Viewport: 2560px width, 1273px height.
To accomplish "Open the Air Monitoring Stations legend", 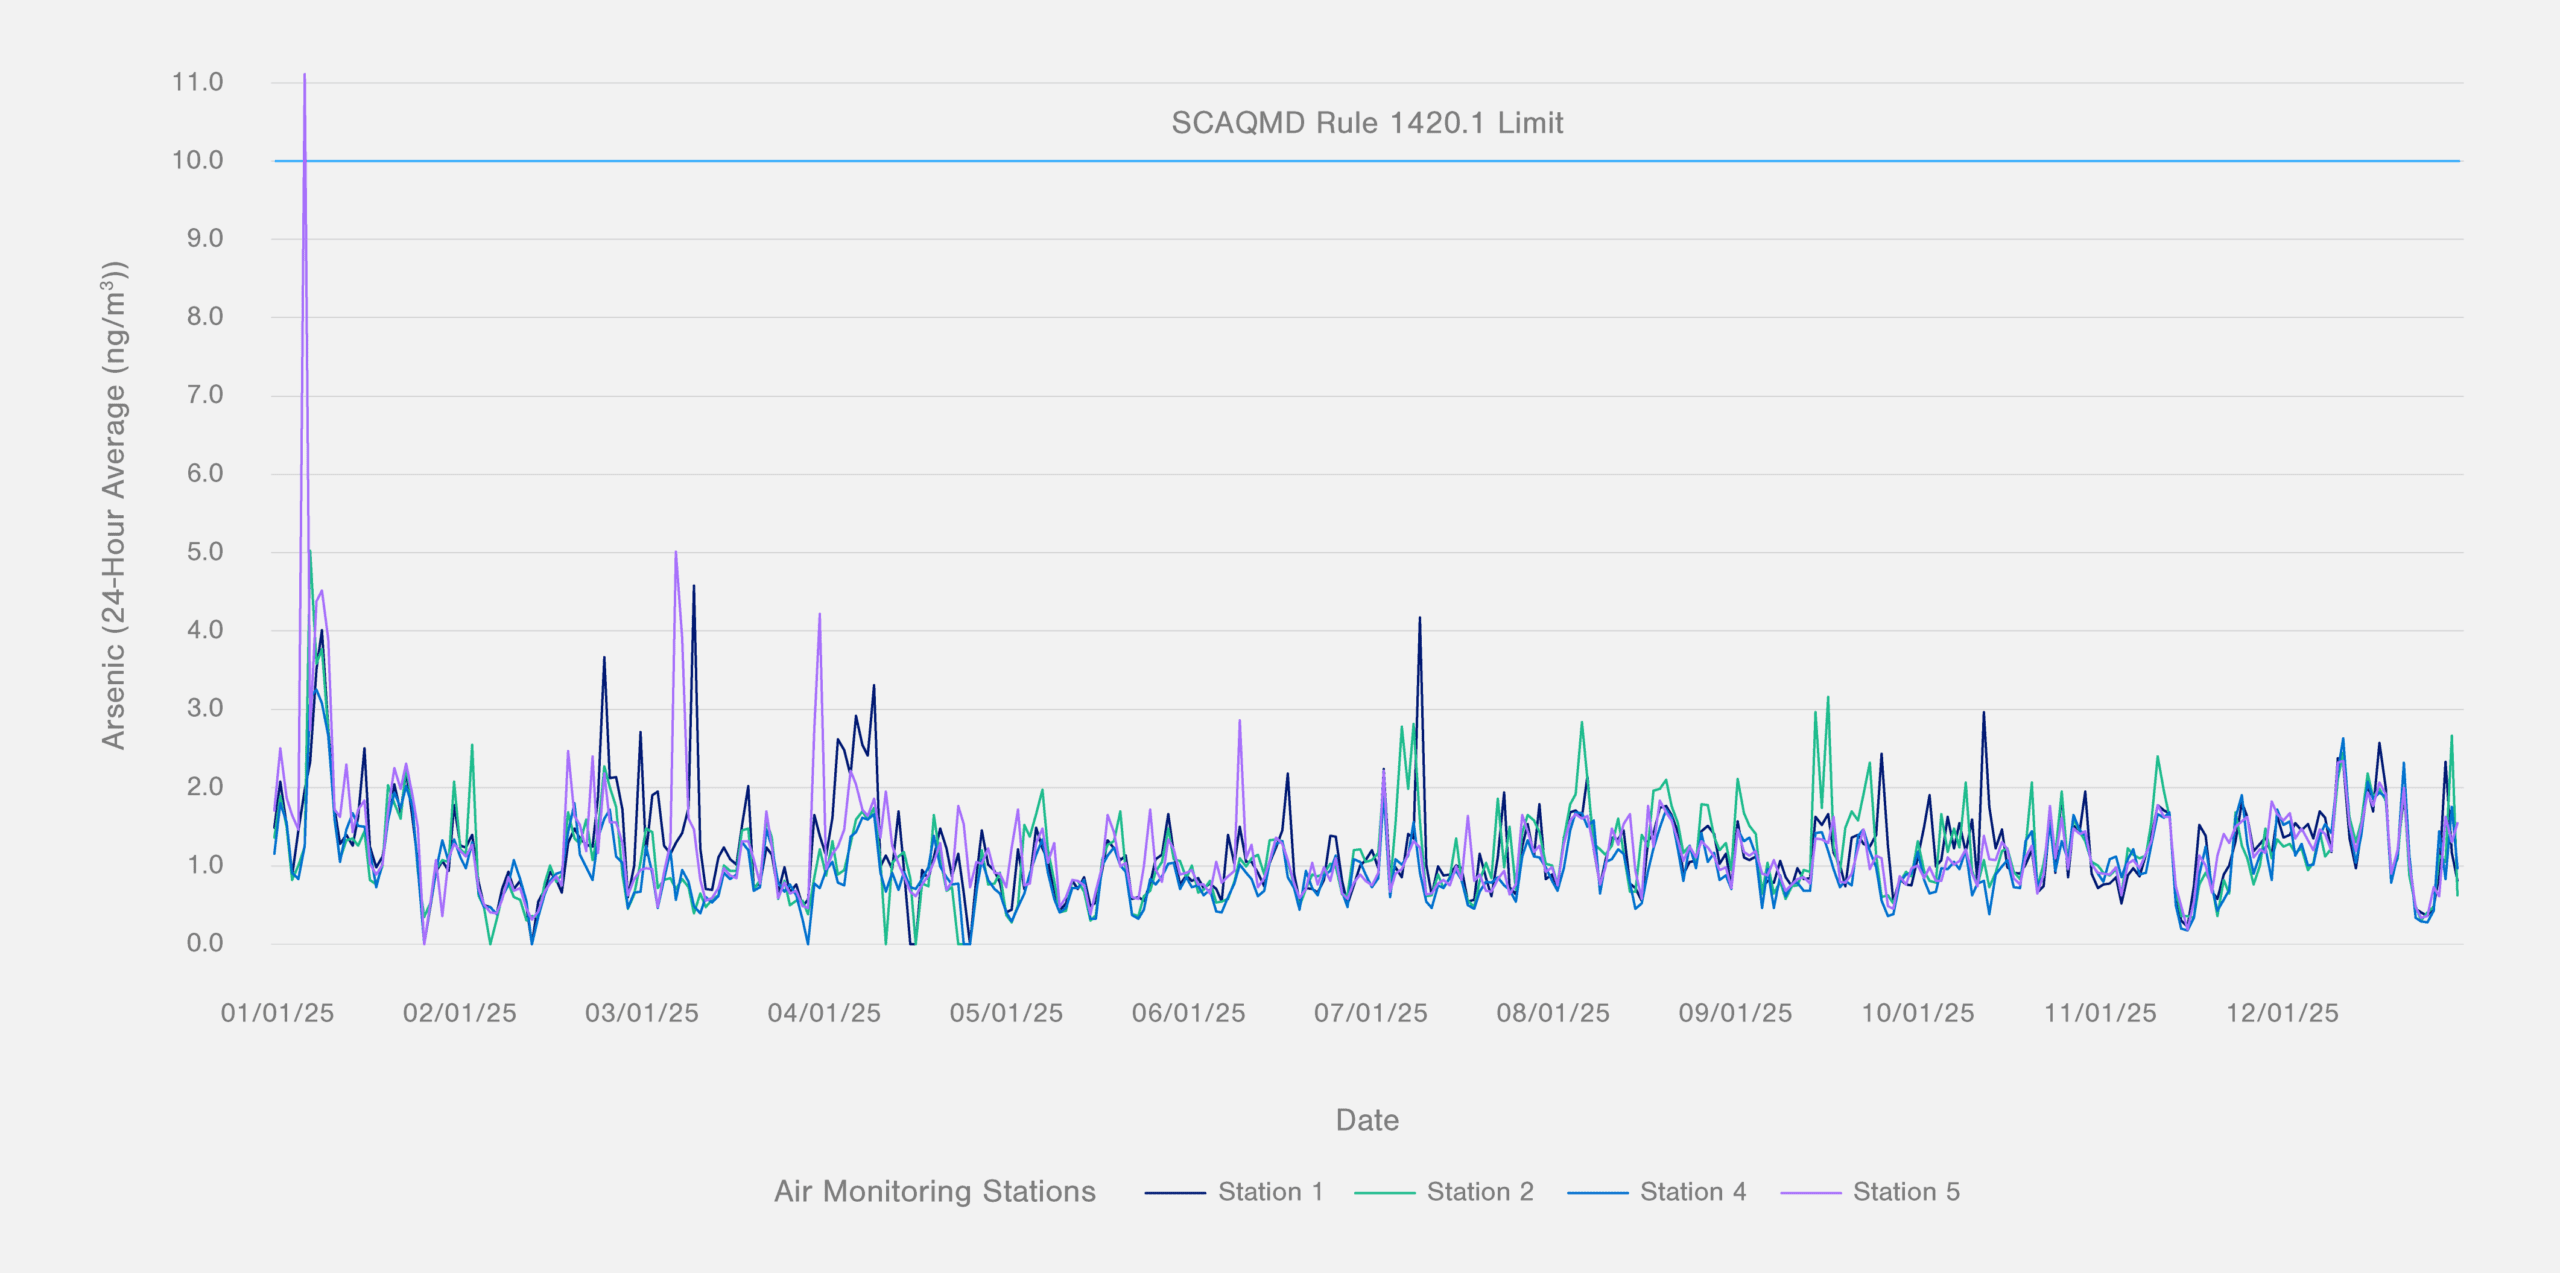I will pyautogui.click(x=934, y=1191).
